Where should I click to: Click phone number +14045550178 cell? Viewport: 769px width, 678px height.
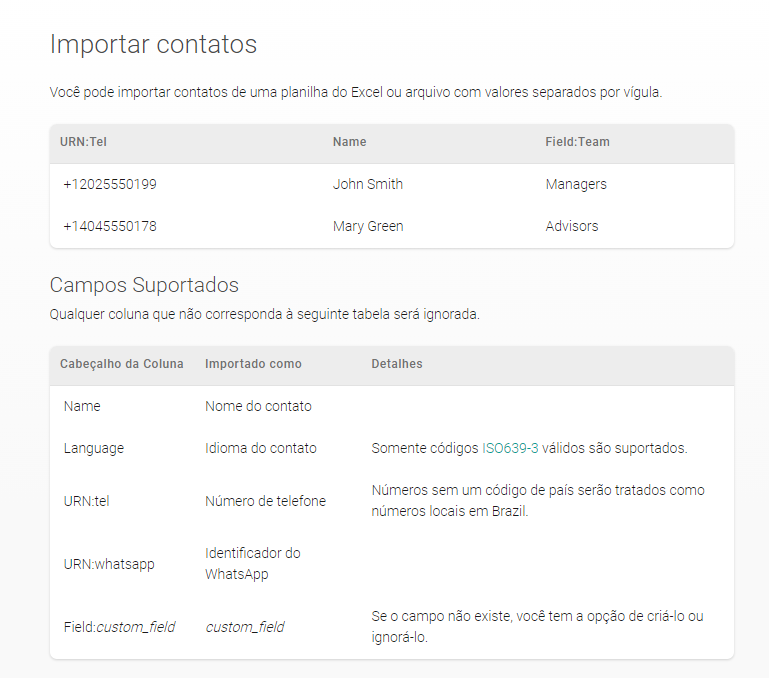tap(110, 226)
